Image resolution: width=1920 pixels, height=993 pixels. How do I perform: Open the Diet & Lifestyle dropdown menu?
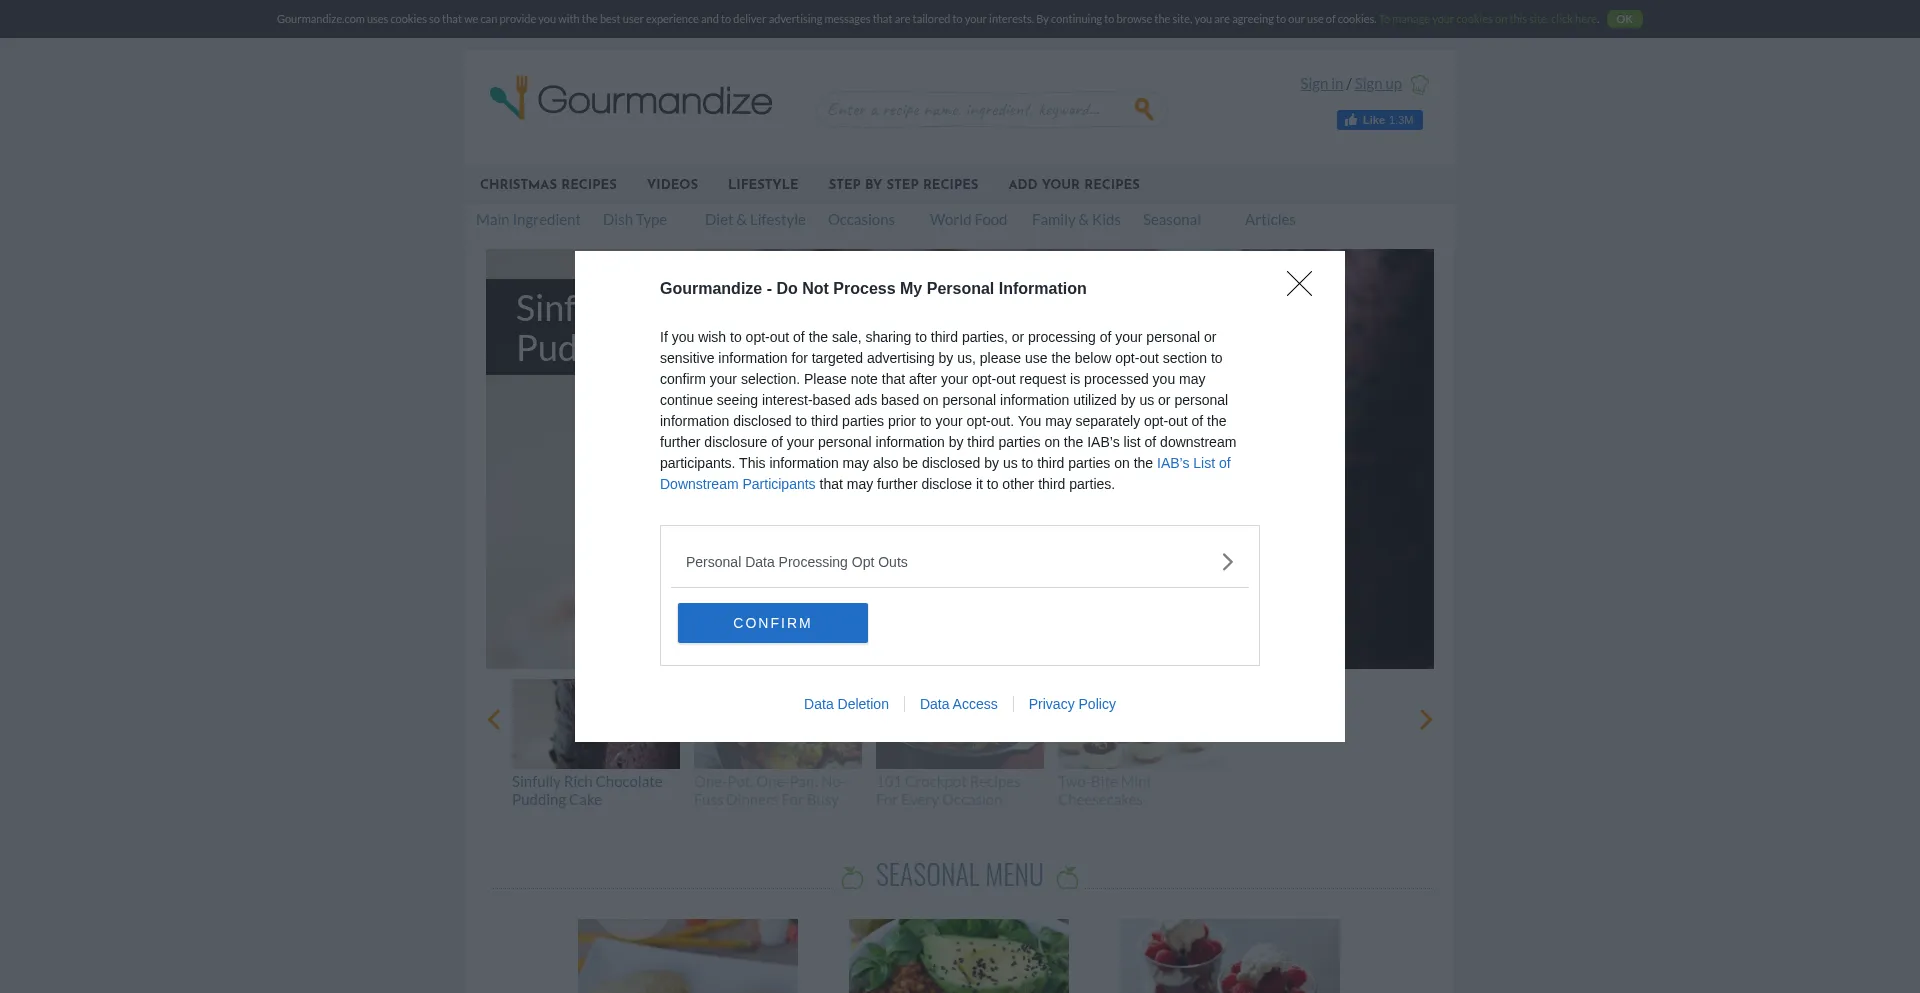tap(755, 220)
